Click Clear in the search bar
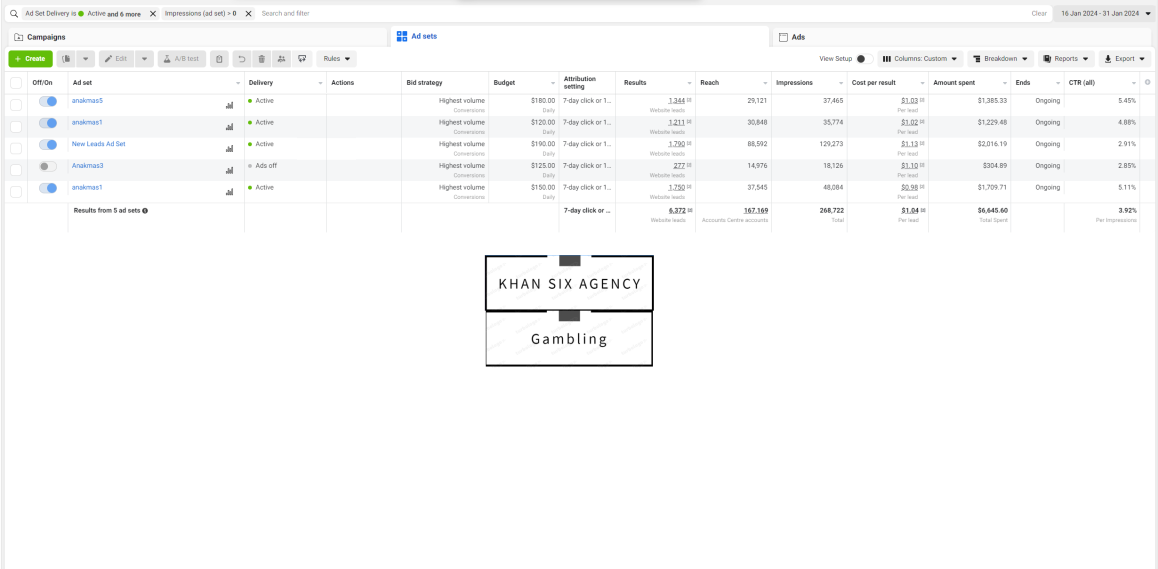Image resolution: width=1158 pixels, height=569 pixels. click(1039, 13)
